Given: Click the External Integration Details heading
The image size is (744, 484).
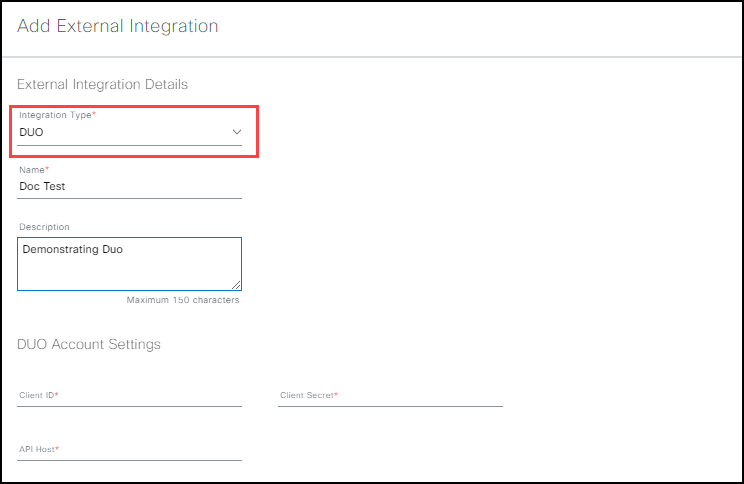Looking at the screenshot, I should (x=102, y=84).
